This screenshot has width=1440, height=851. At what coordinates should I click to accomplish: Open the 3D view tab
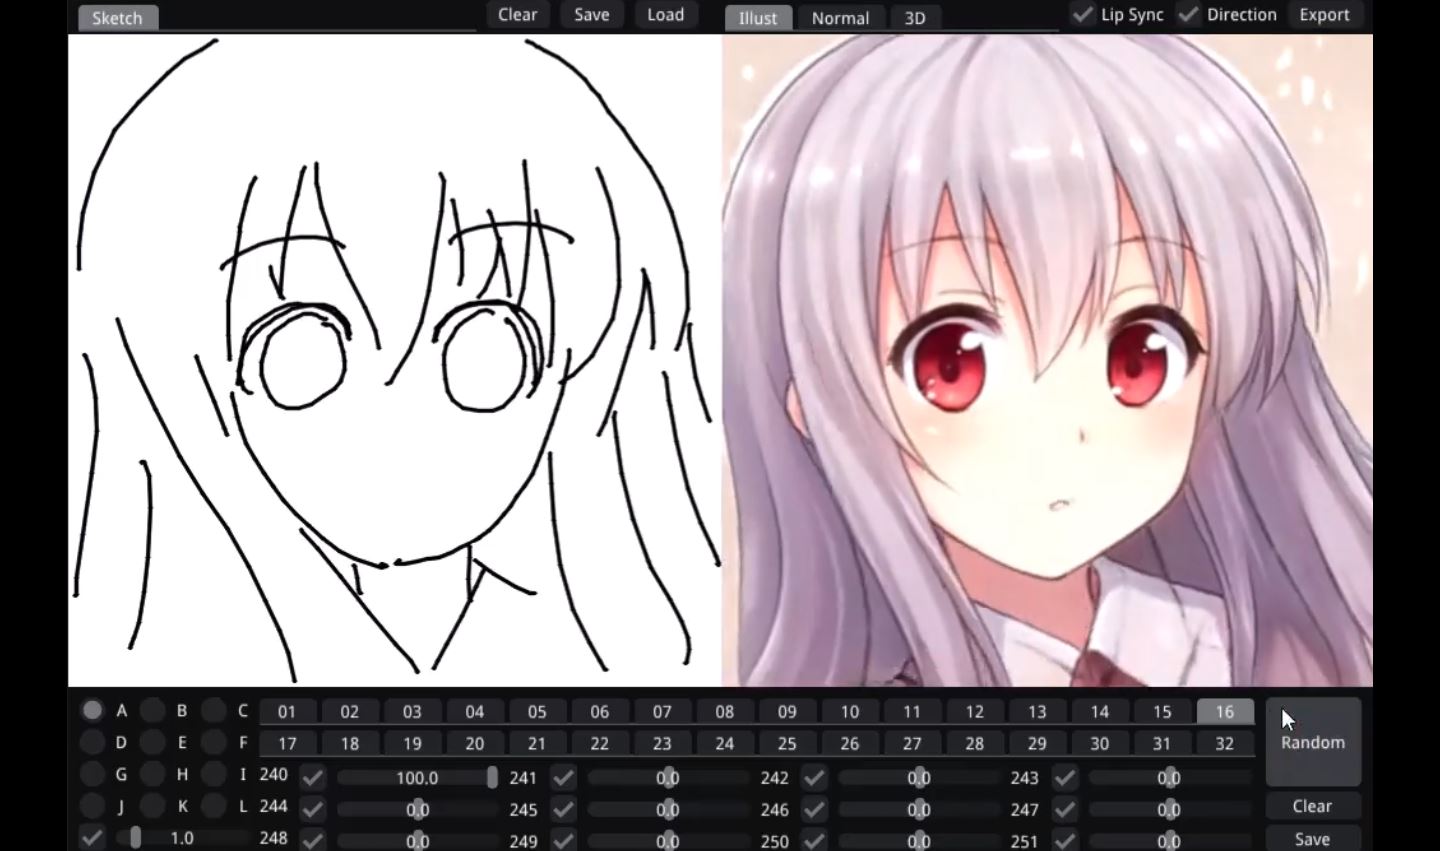coord(914,17)
